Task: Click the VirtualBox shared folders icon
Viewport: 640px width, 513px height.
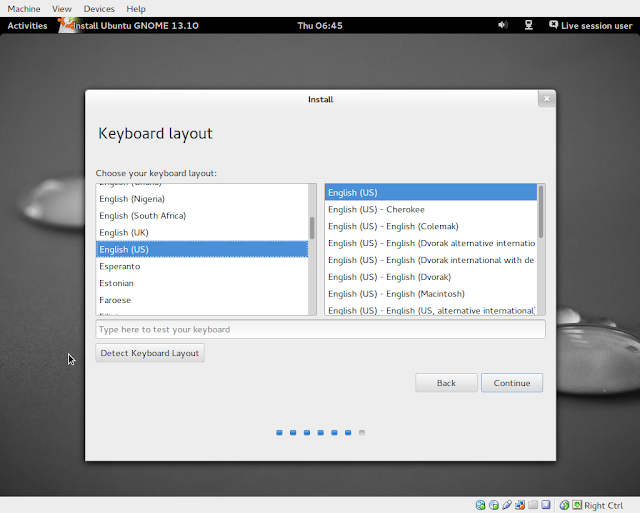Action: click(533, 505)
